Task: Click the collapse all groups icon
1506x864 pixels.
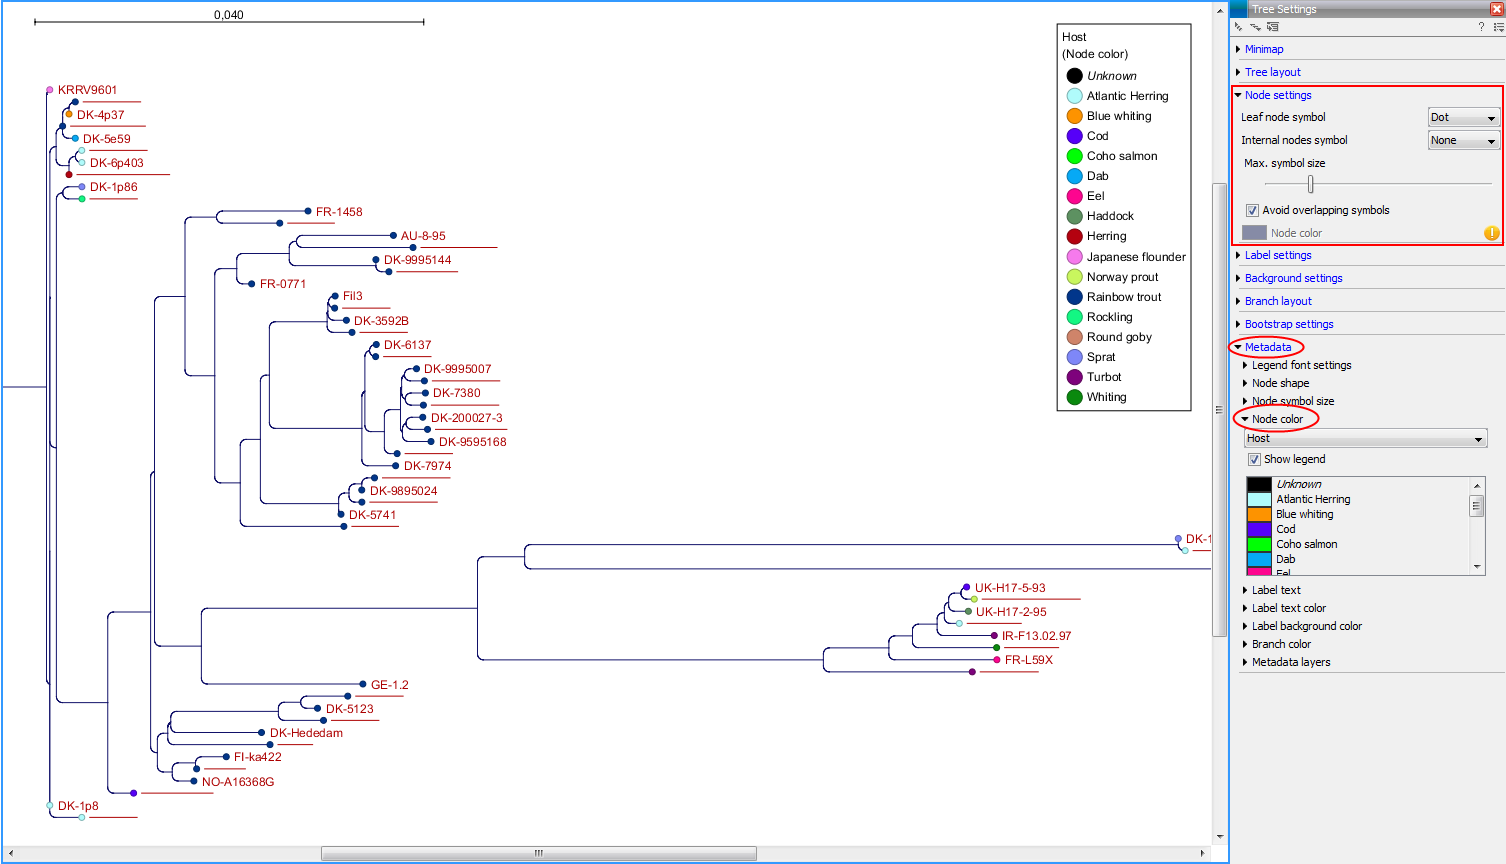Action: click(x=1255, y=27)
